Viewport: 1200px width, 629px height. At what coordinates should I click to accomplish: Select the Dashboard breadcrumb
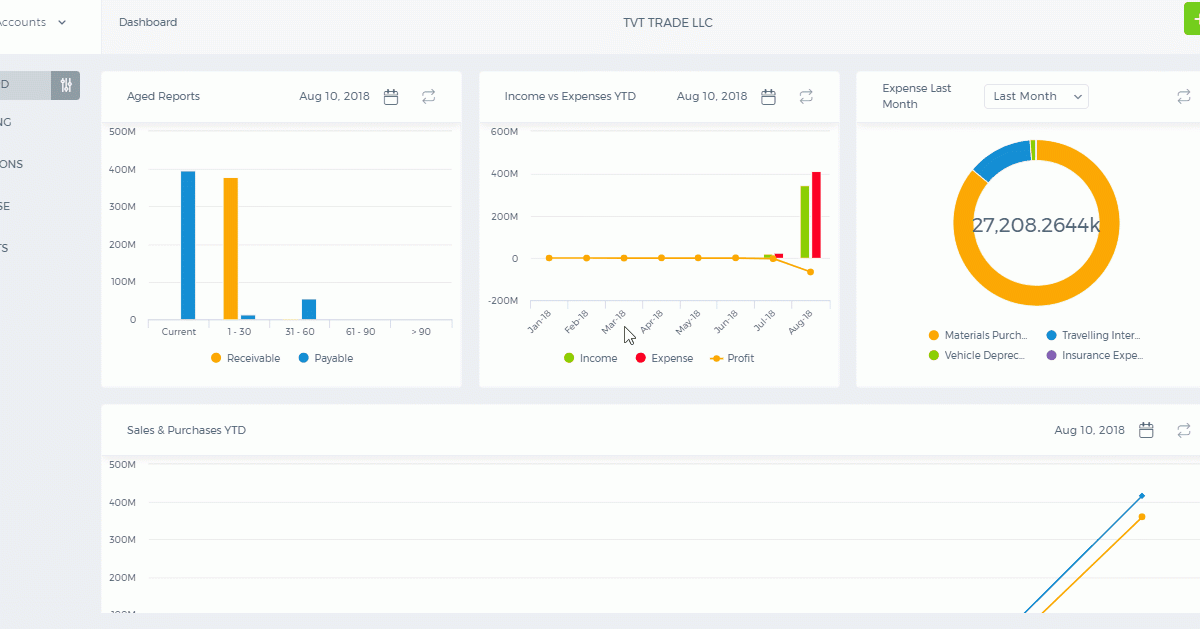coord(148,22)
